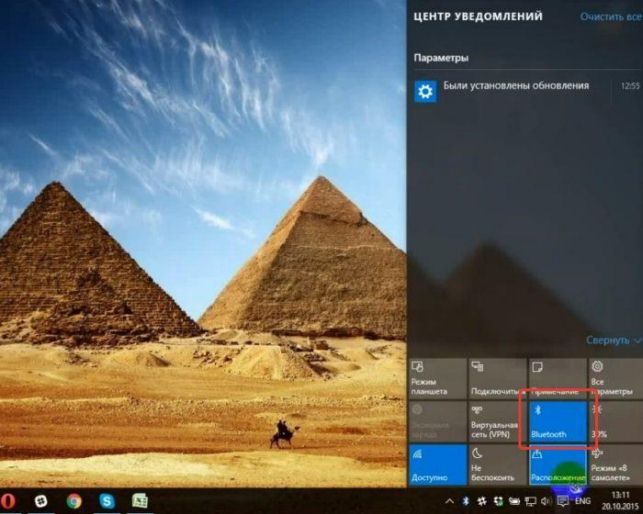Click the settings gear notification icon
The image size is (643, 514).
(425, 91)
